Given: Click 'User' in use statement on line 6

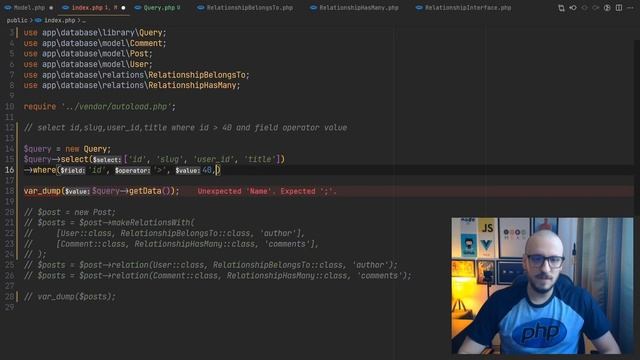Looking at the screenshot, I should click(x=139, y=64).
